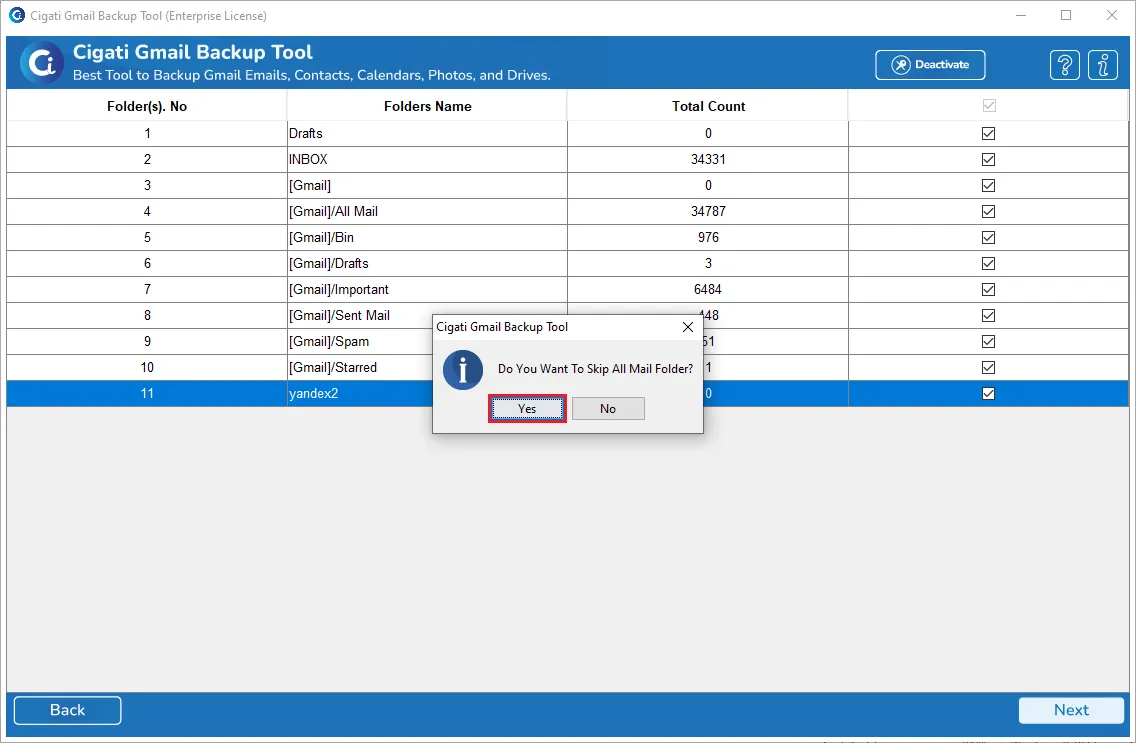Click the Deactivate button
This screenshot has height=743, width=1136.
(x=930, y=64)
